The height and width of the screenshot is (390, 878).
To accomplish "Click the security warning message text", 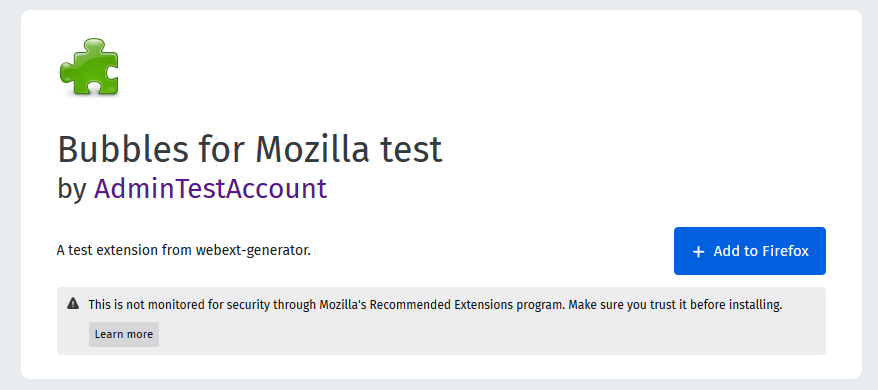I will tap(435, 305).
